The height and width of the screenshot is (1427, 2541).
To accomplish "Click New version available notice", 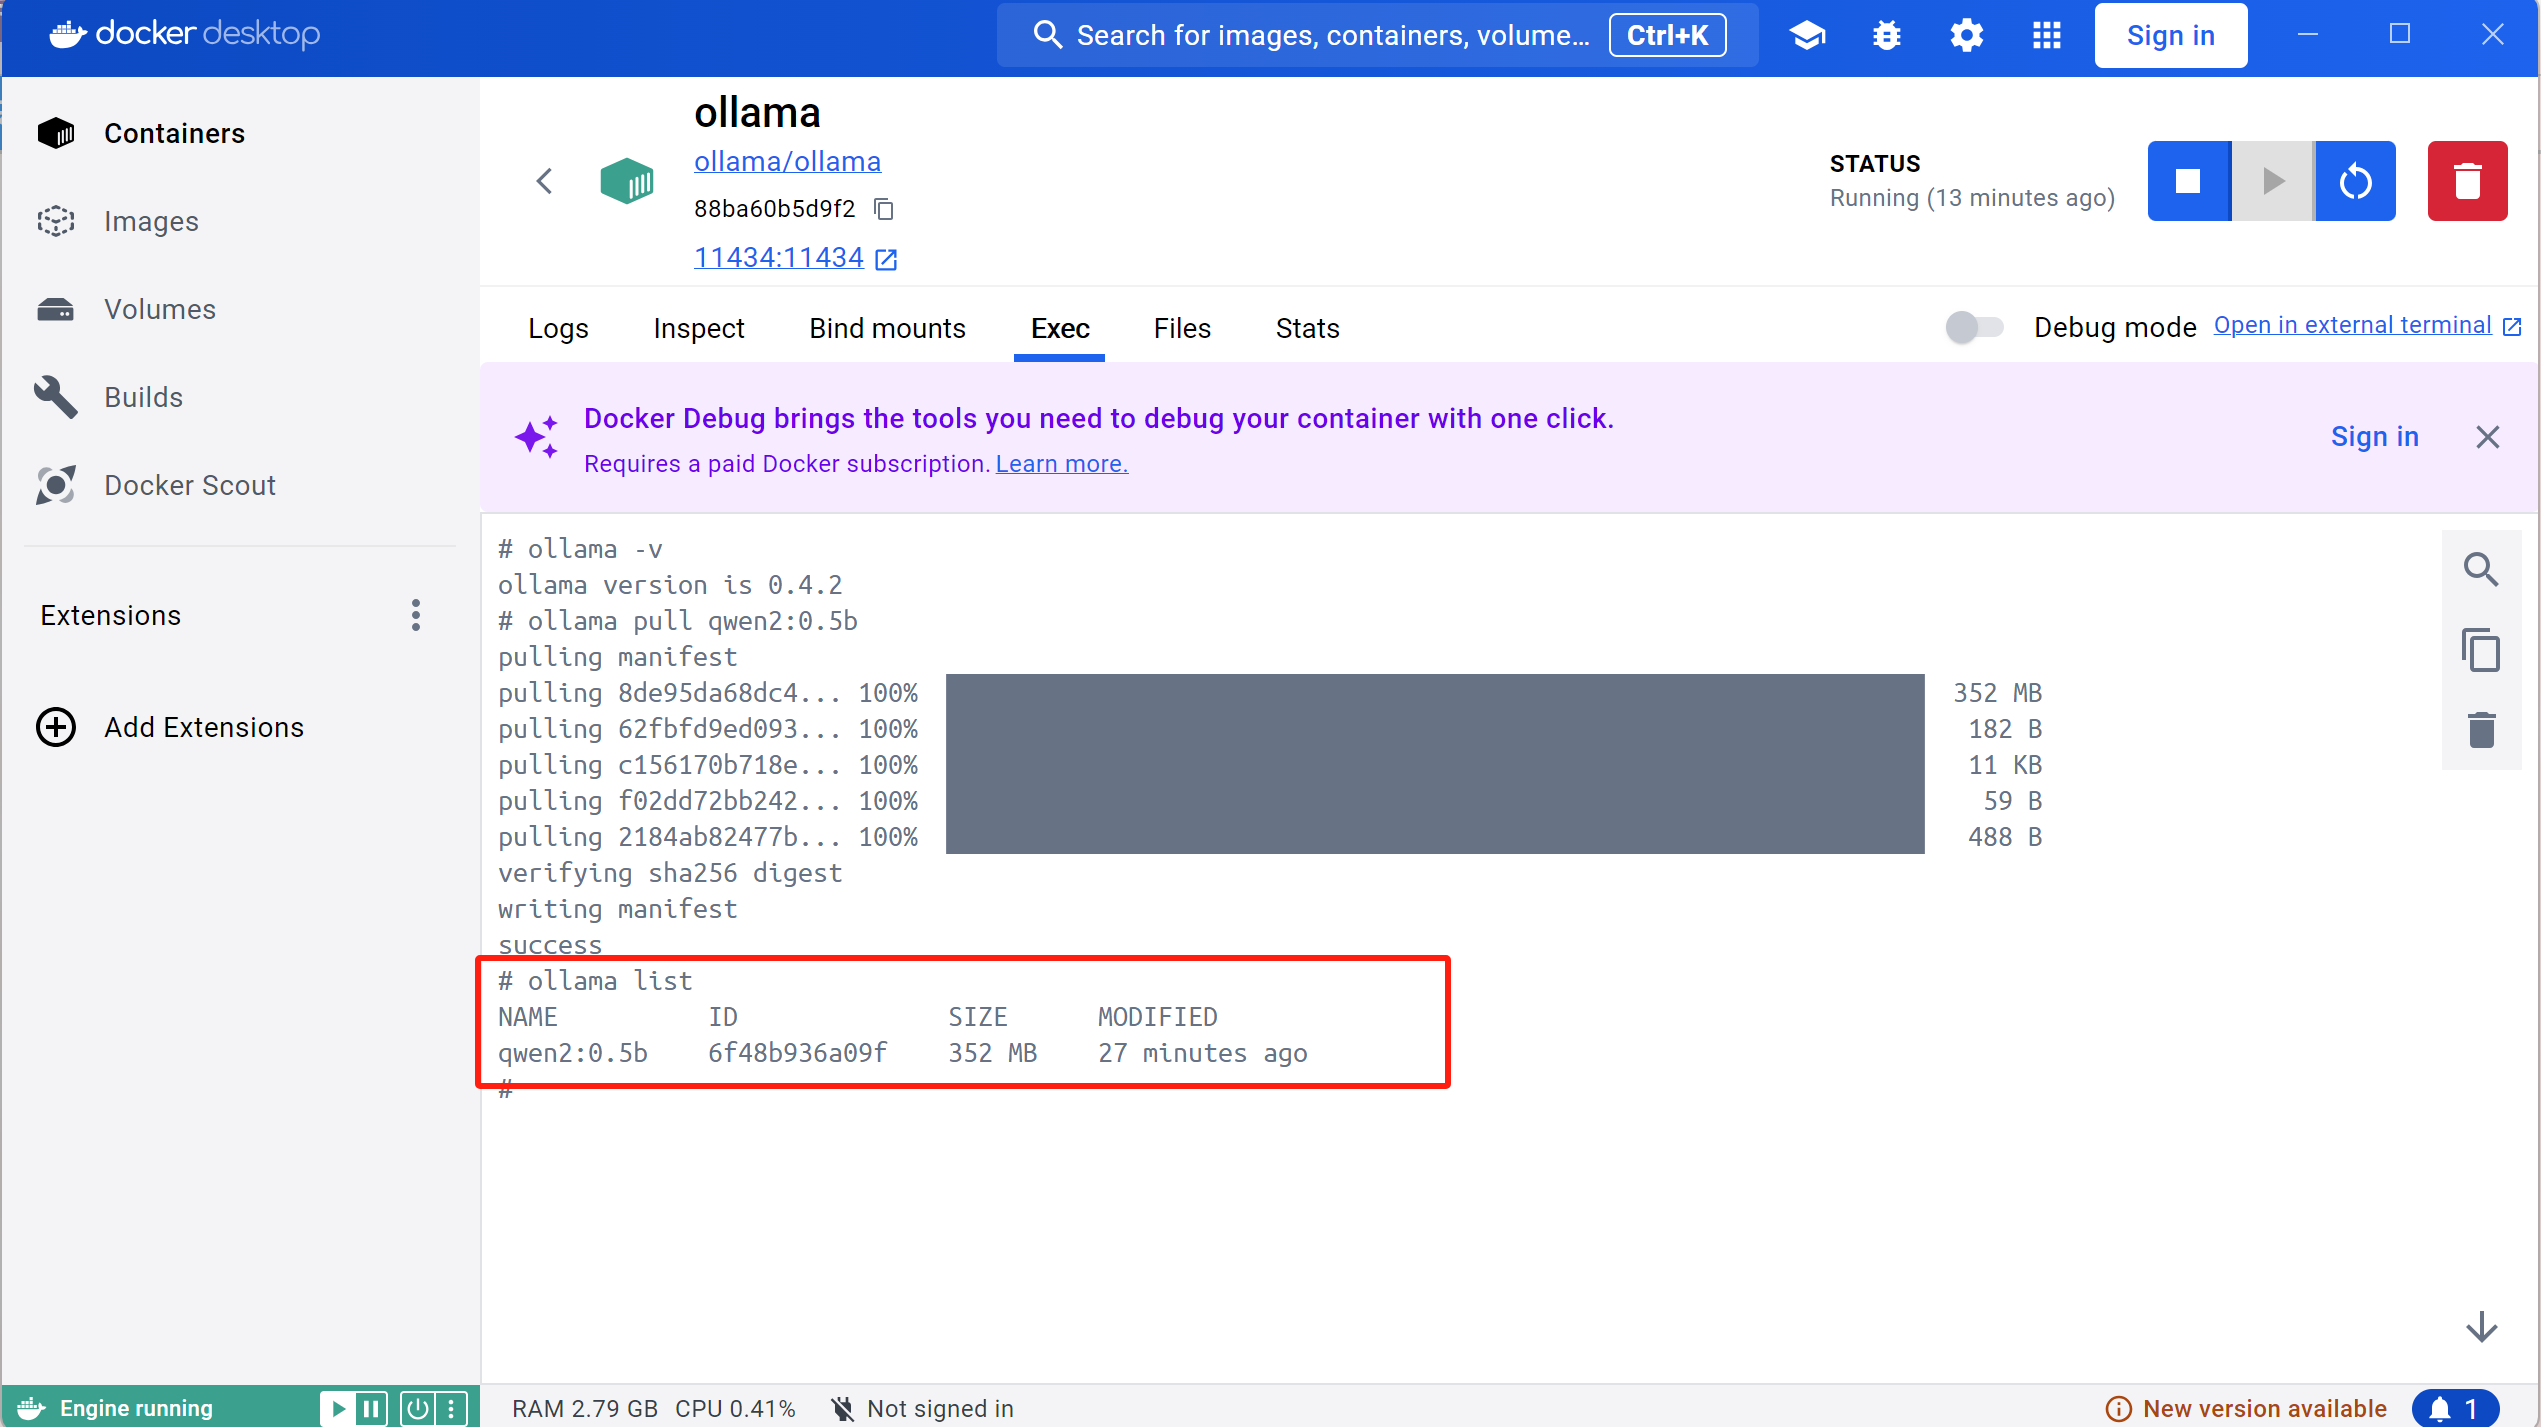I will pyautogui.click(x=2245, y=1409).
